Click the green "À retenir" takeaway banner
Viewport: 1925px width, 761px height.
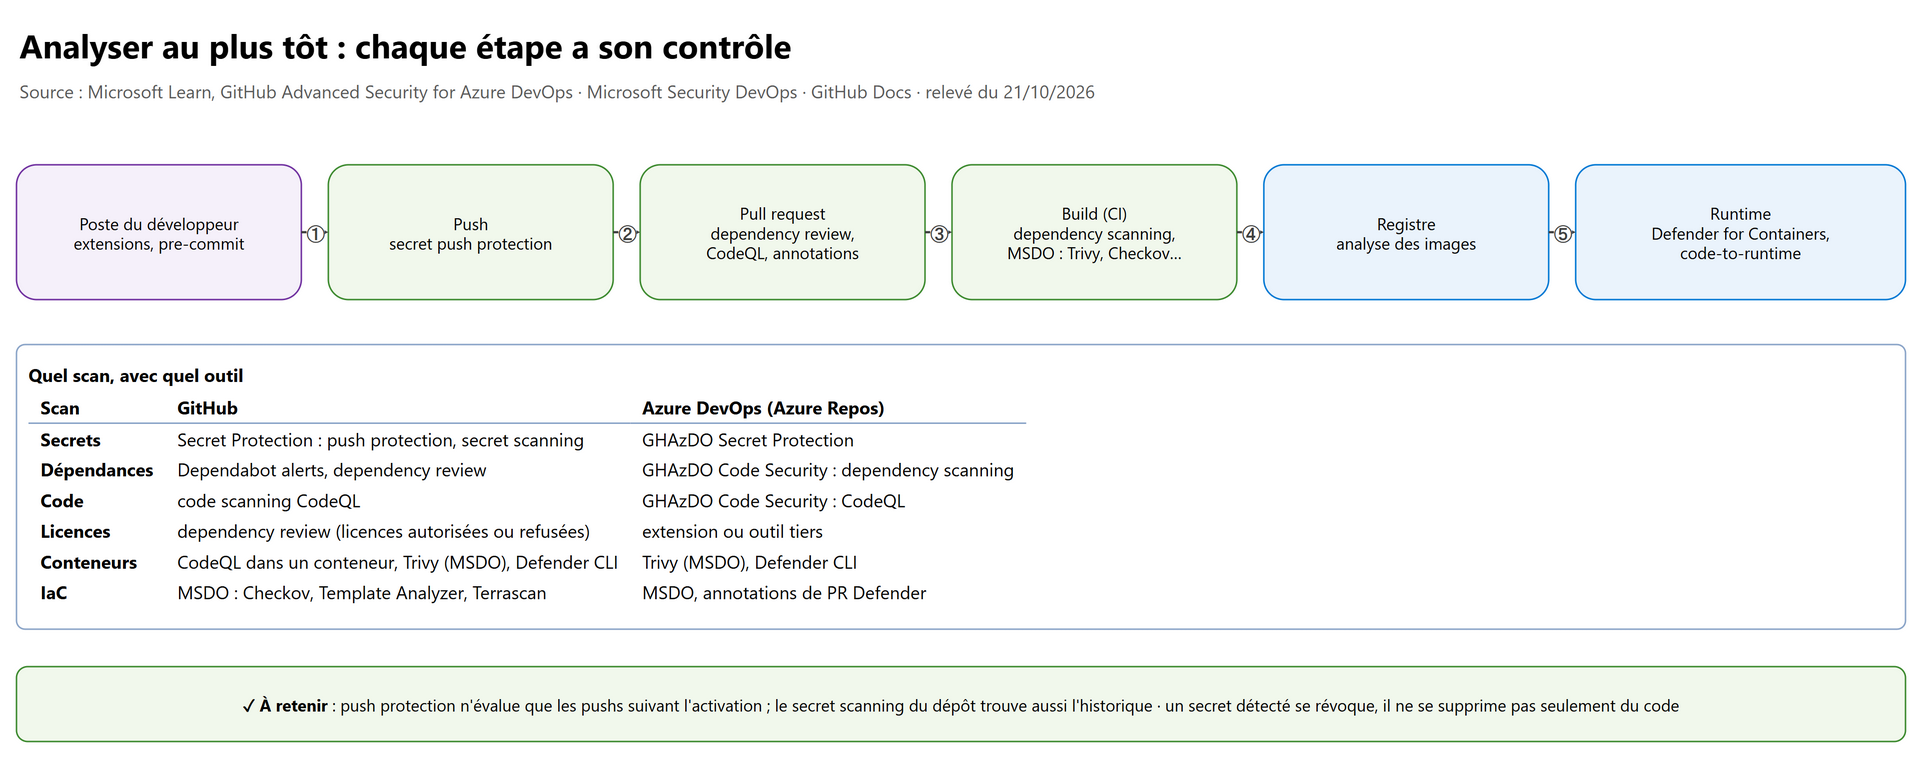[x=961, y=704]
